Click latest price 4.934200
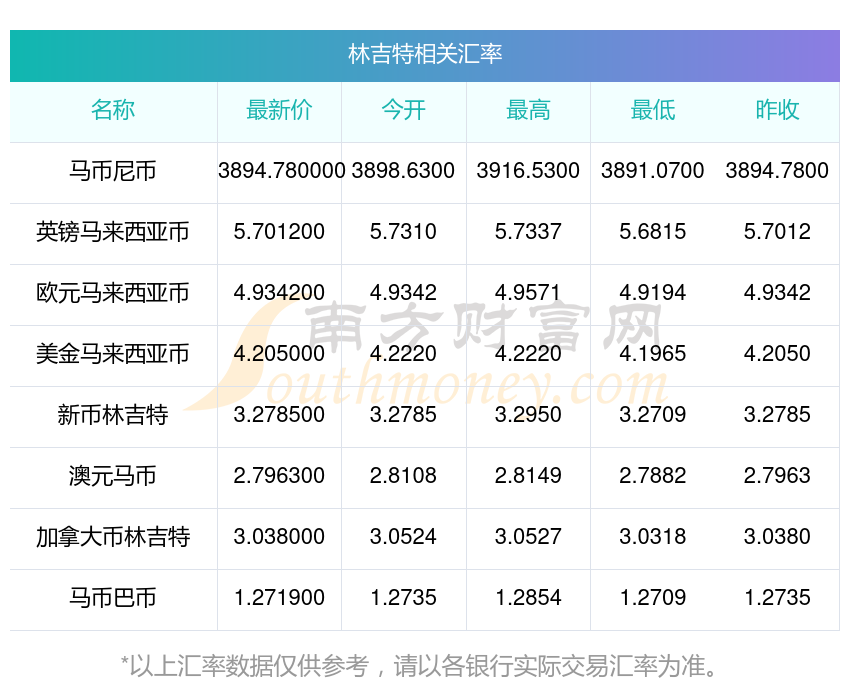The image size is (850, 698). click(x=279, y=293)
